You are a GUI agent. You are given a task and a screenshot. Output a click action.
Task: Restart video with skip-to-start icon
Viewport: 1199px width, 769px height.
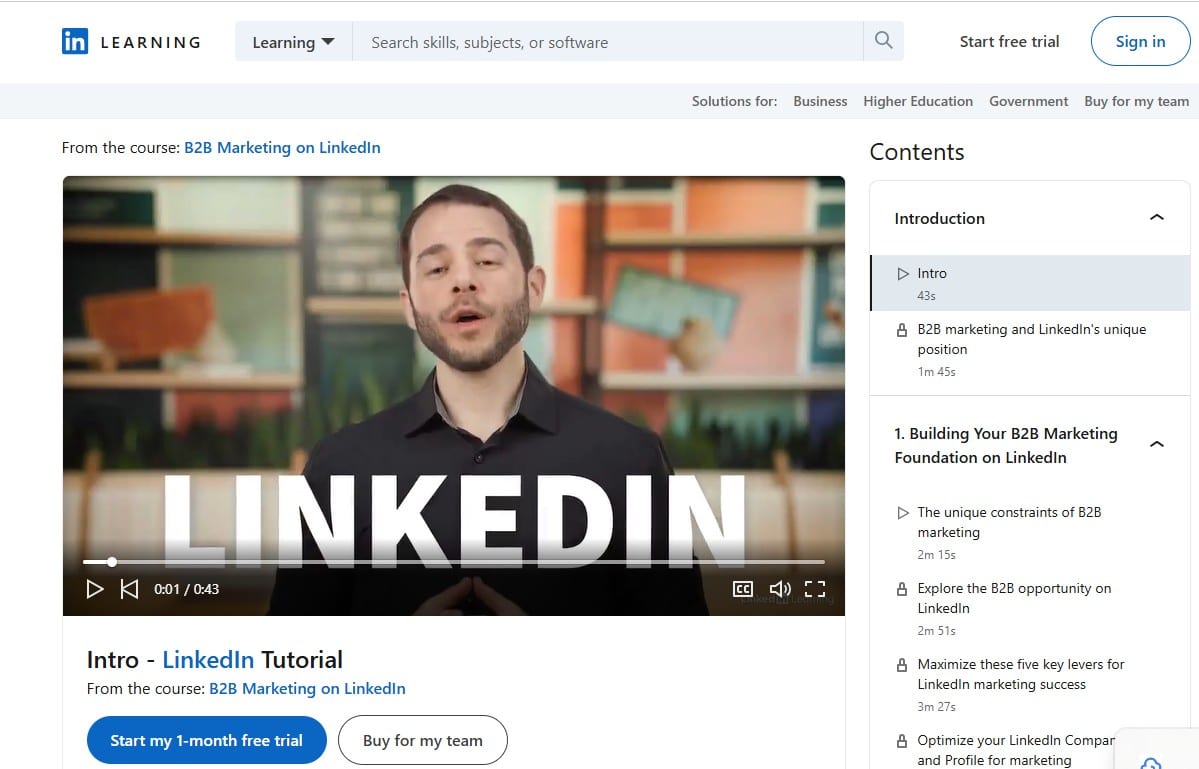[x=129, y=589]
